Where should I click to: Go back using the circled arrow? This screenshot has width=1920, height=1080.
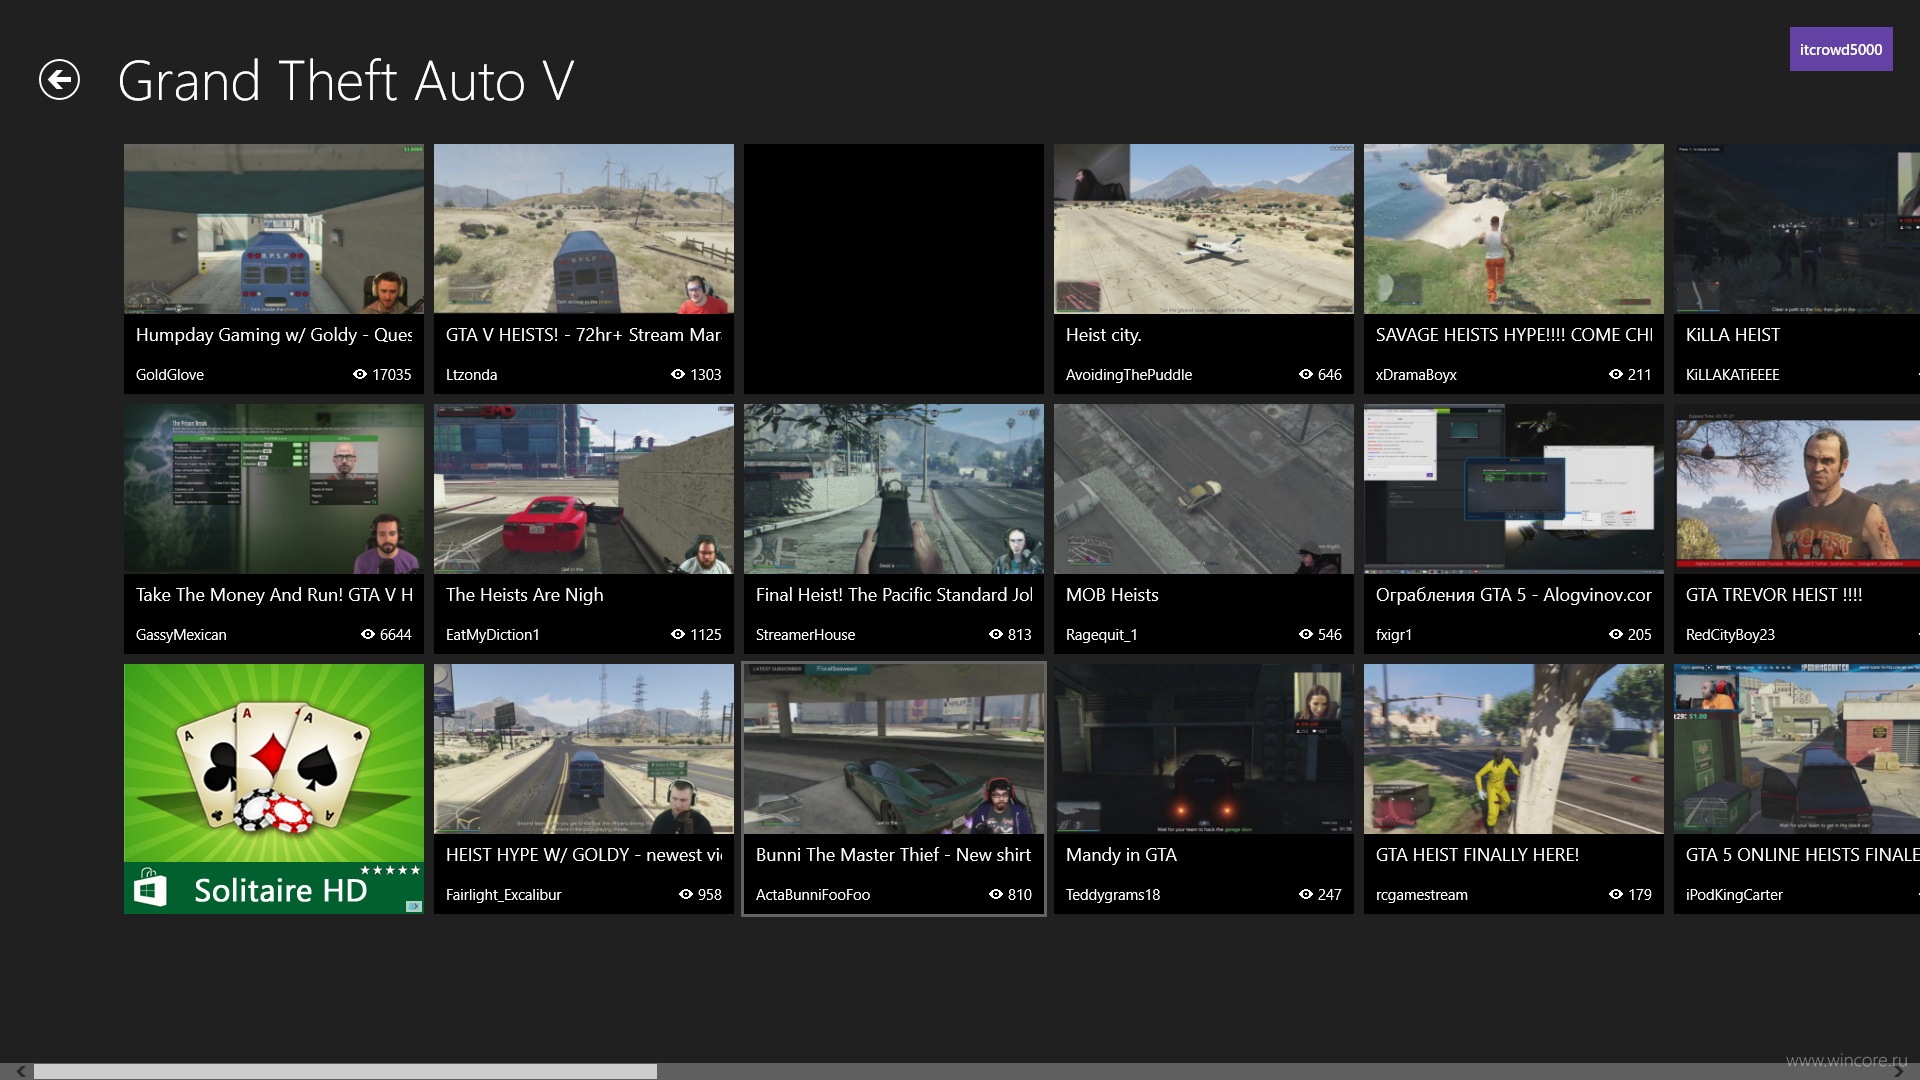tap(59, 80)
